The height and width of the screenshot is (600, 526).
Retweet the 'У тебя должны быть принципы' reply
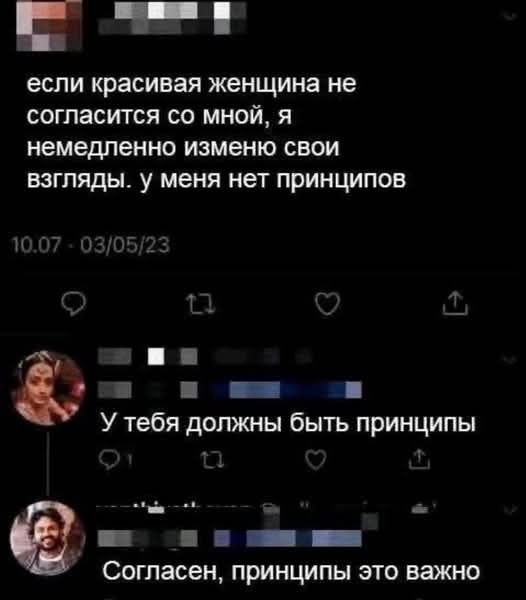point(213,459)
